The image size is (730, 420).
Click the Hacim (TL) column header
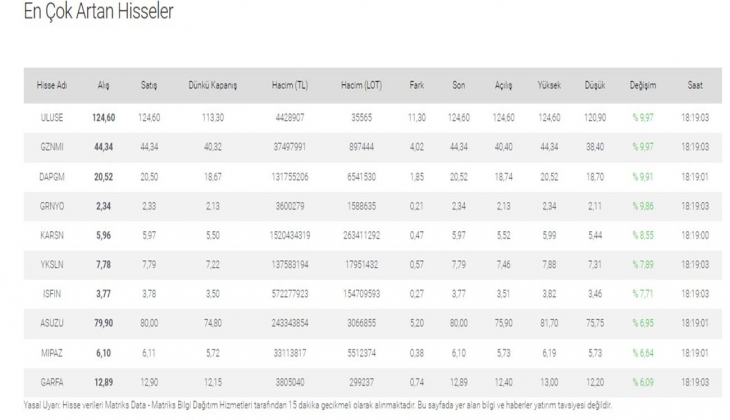(289, 86)
